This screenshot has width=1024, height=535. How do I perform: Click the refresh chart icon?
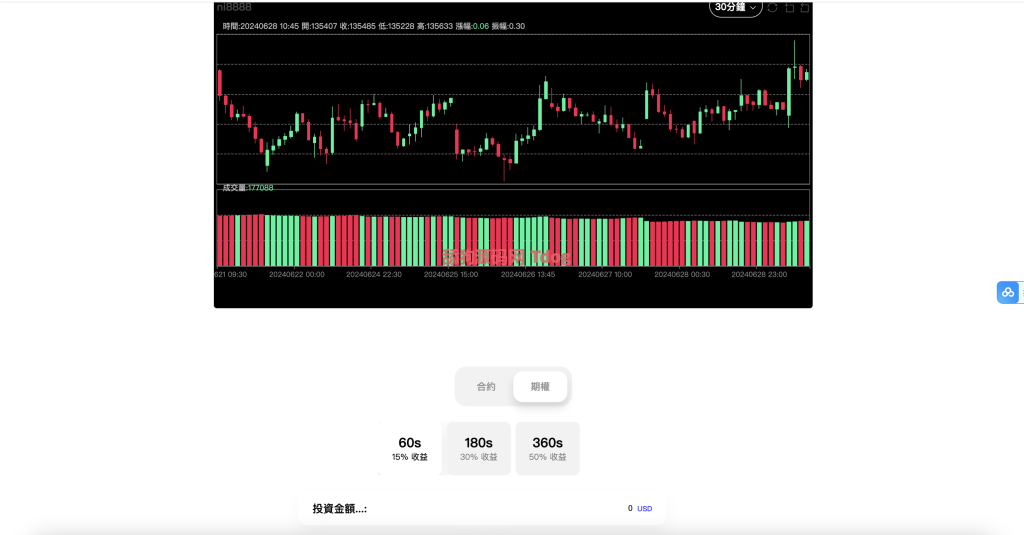[x=772, y=8]
